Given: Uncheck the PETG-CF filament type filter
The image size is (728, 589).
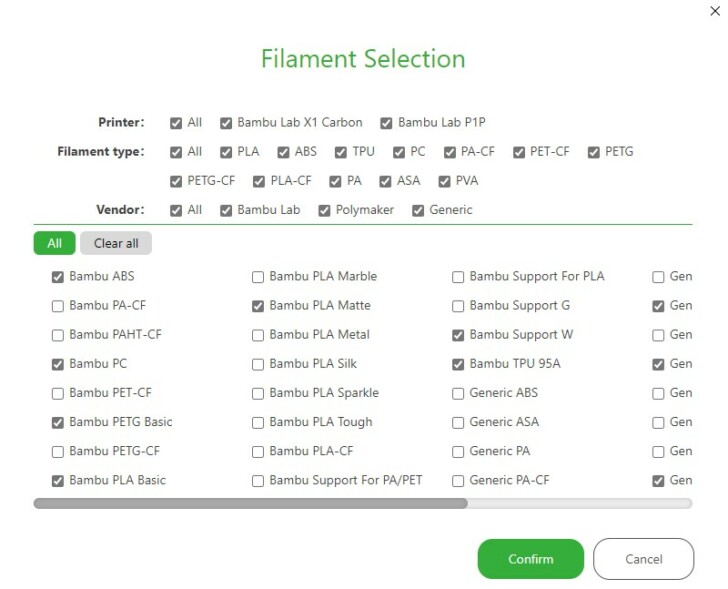Looking at the screenshot, I should 177,181.
